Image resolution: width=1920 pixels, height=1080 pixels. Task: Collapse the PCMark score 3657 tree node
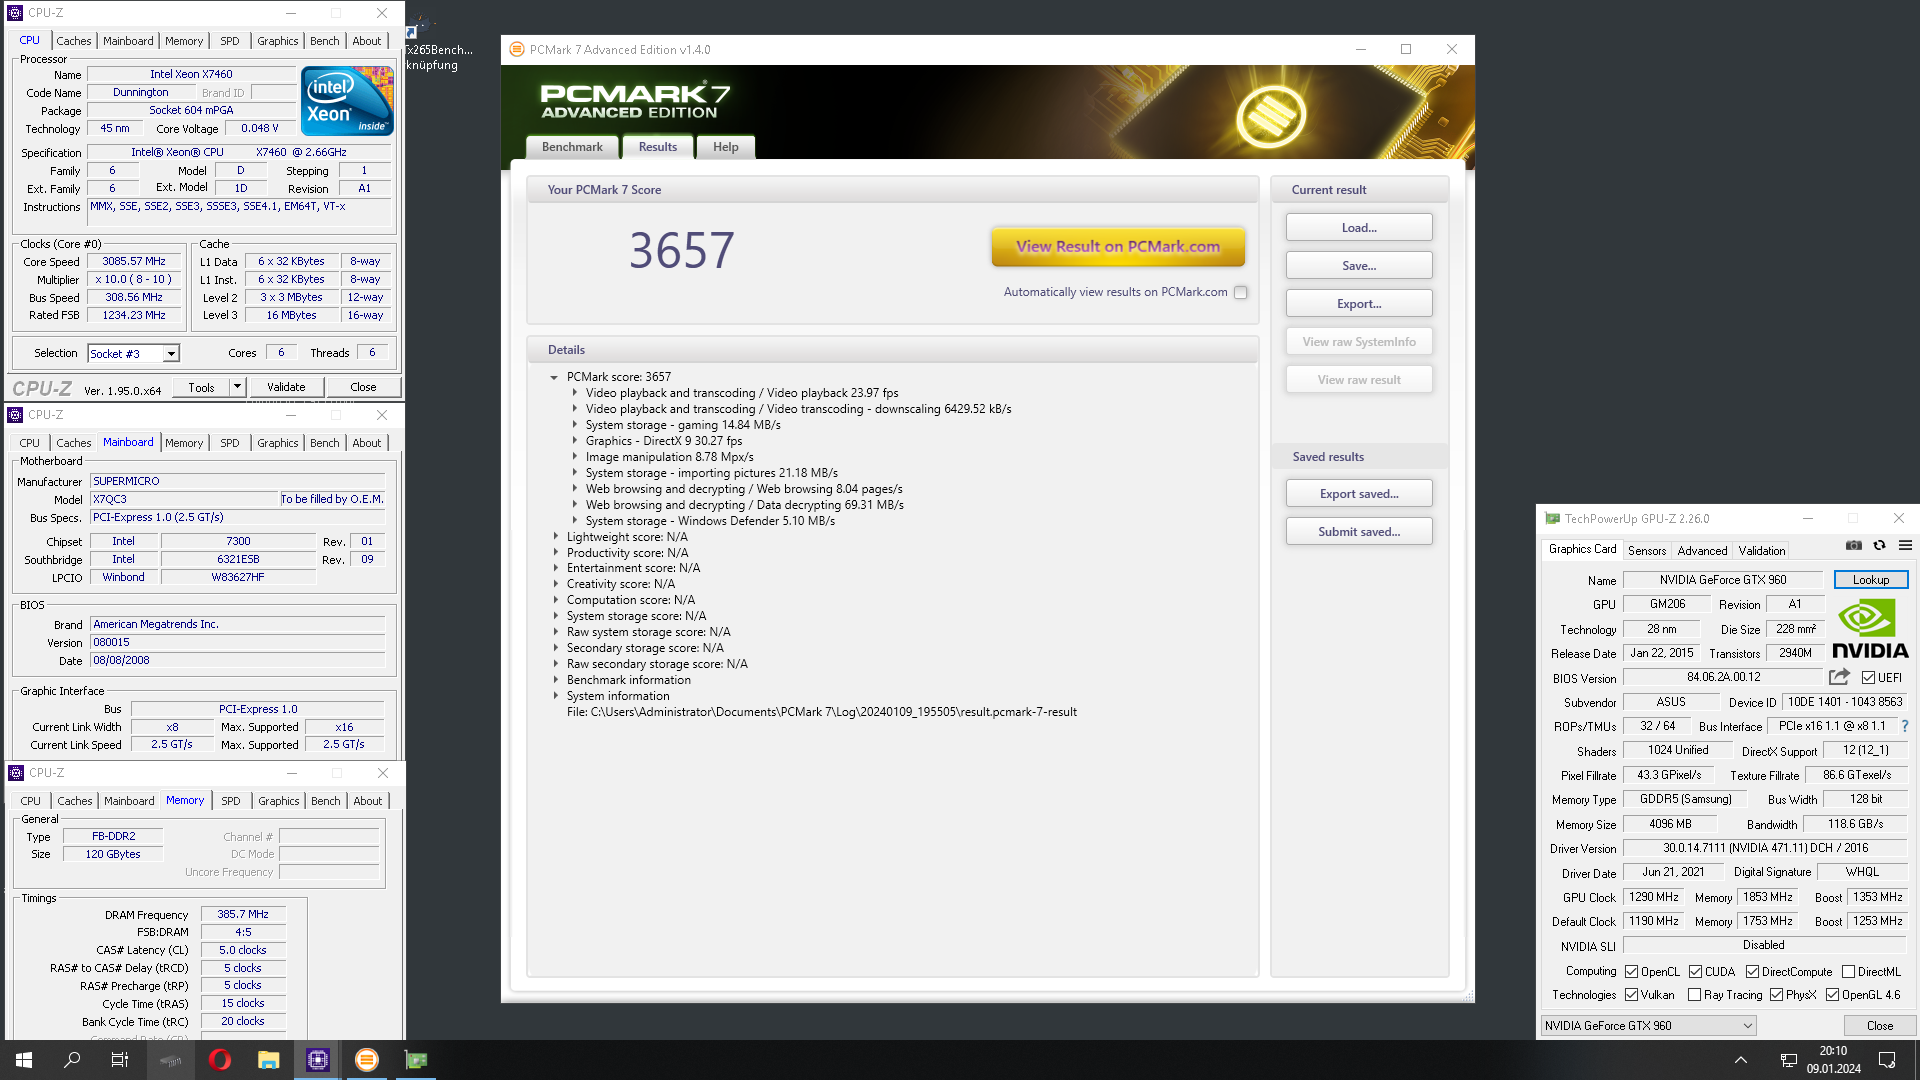pos(554,377)
